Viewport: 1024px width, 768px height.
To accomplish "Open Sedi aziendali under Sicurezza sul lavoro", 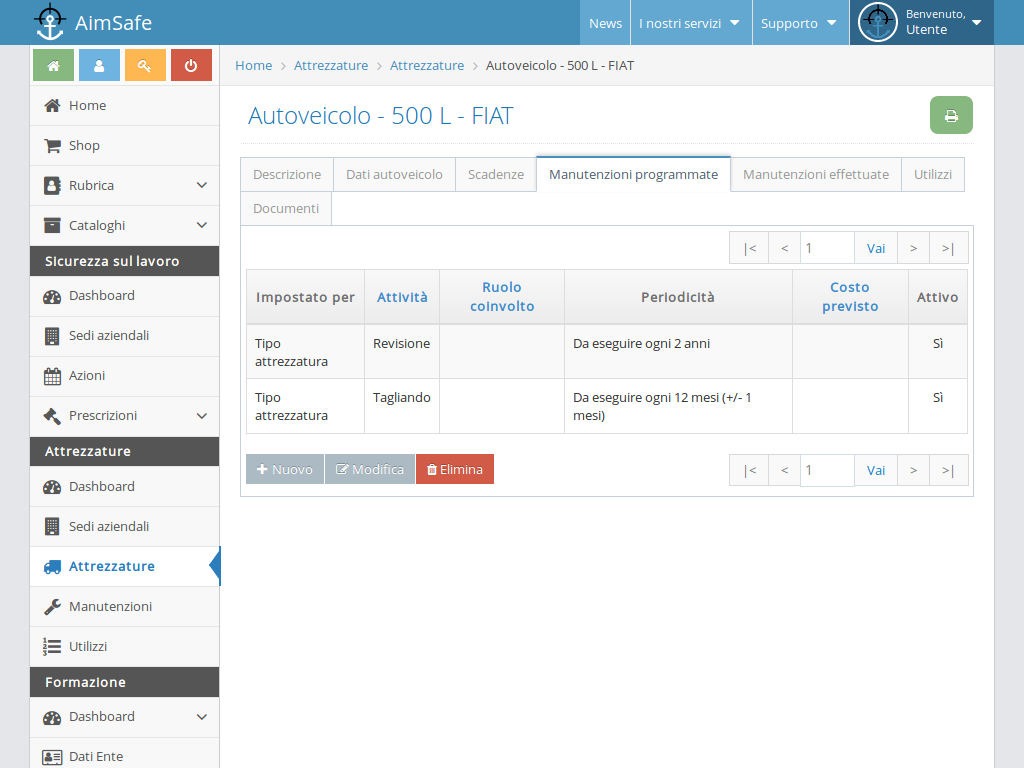I will [124, 336].
